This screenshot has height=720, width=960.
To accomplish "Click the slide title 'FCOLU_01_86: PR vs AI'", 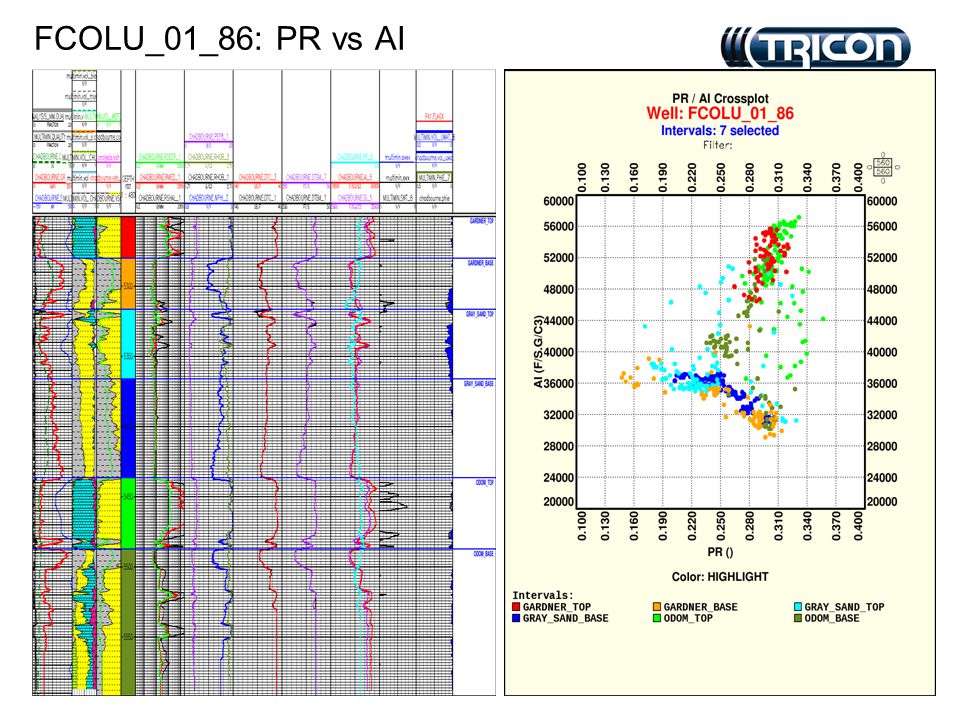I will 219,39.
